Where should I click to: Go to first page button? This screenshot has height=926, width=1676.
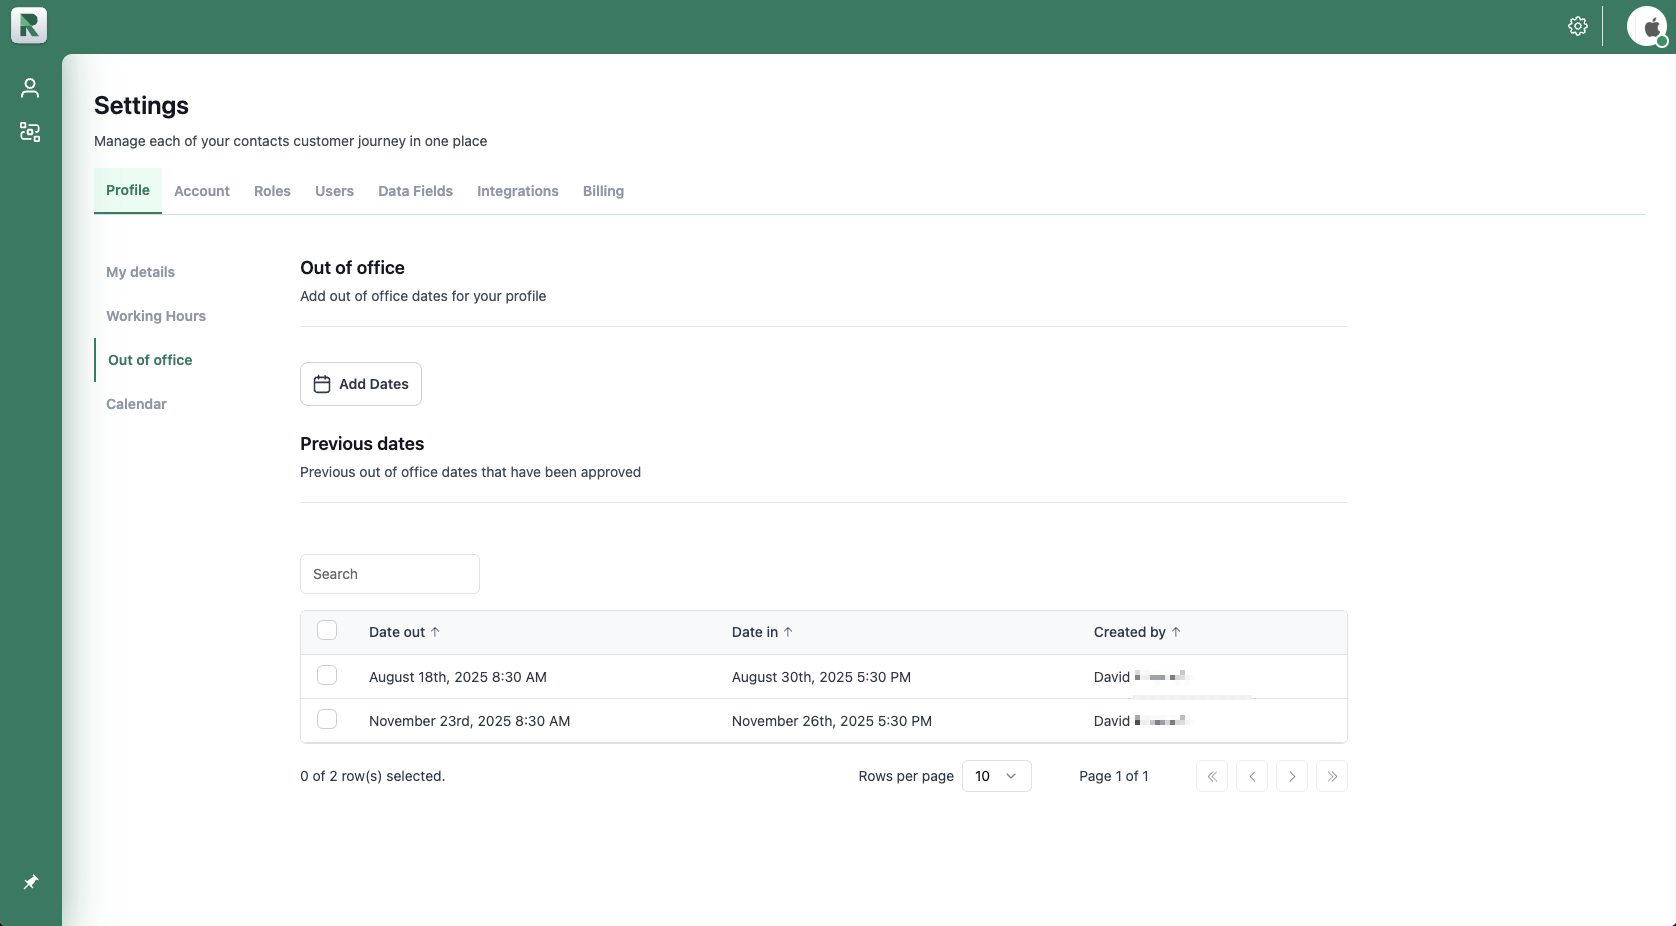point(1212,776)
